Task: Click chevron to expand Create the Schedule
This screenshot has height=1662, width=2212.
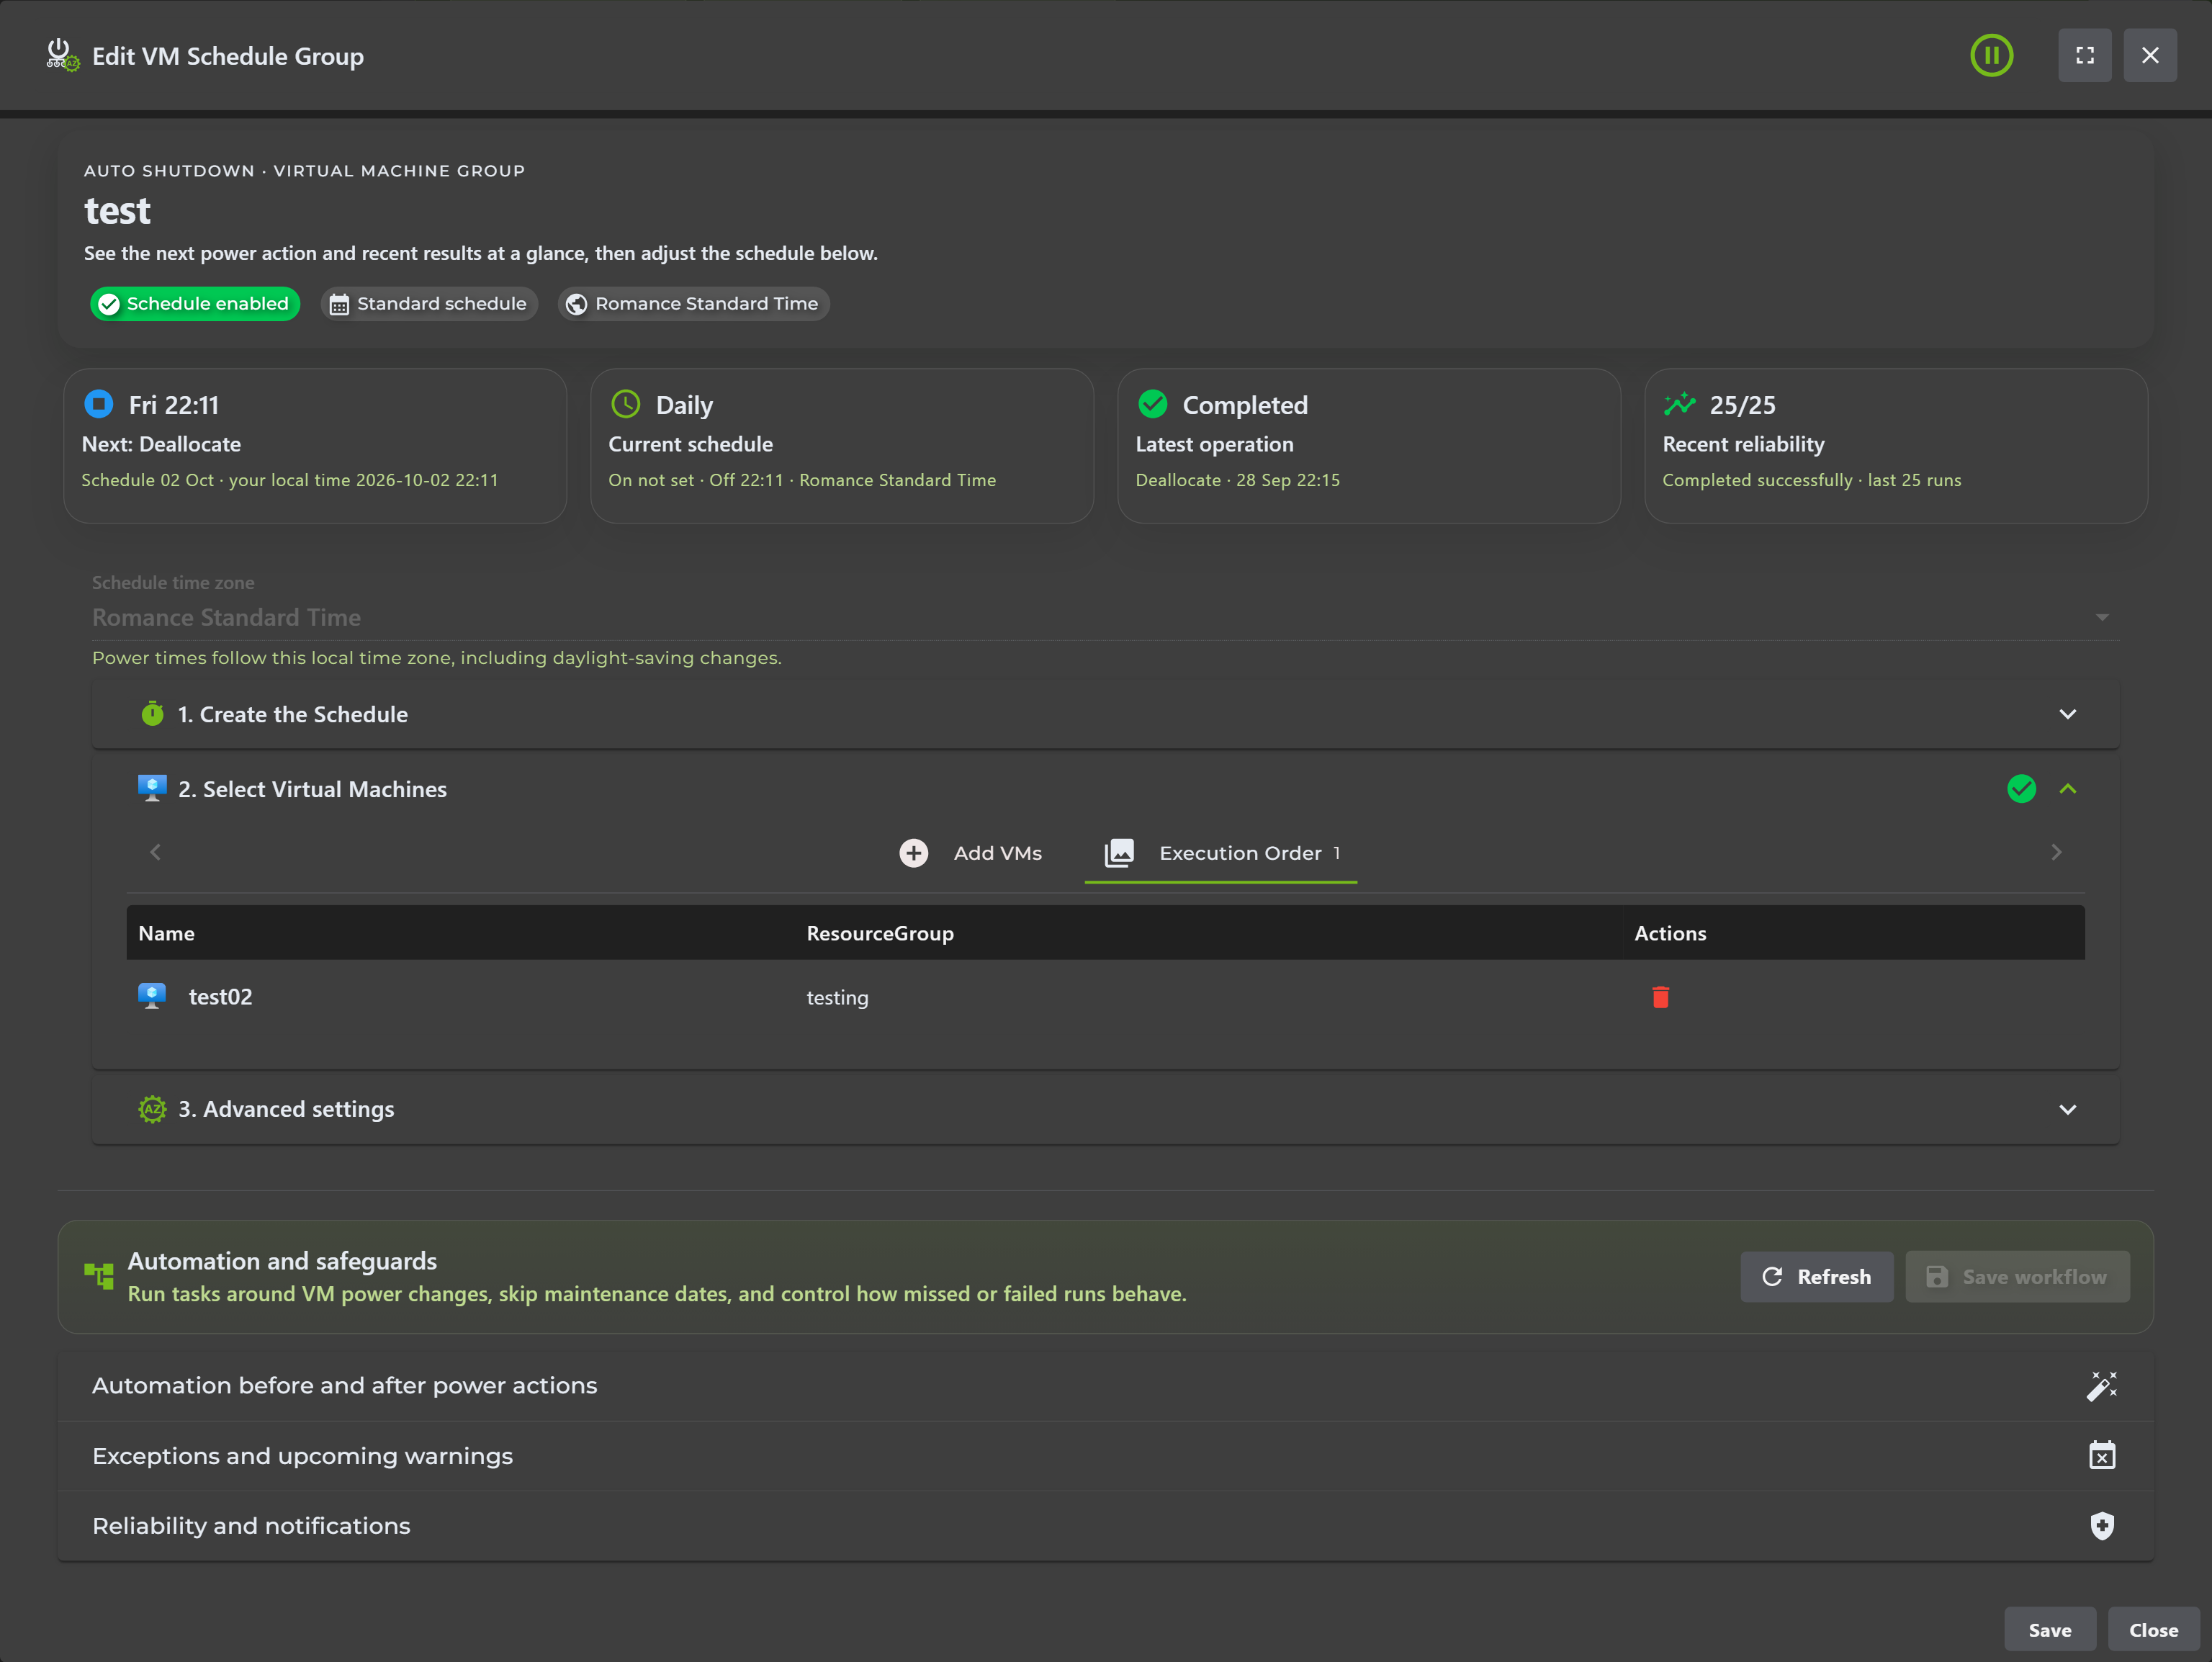Action: click(2068, 714)
